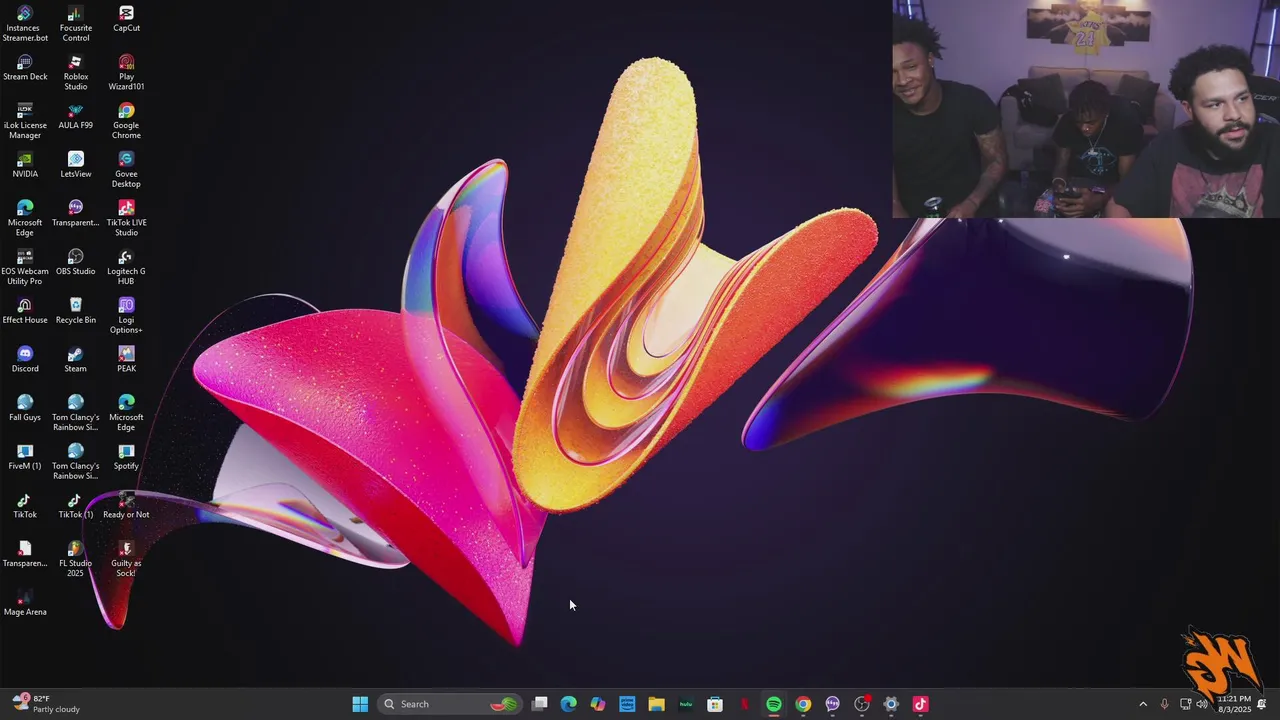This screenshot has width=1280, height=720.
Task: Select the FL Studio 2025 desktop icon
Action: (76, 560)
